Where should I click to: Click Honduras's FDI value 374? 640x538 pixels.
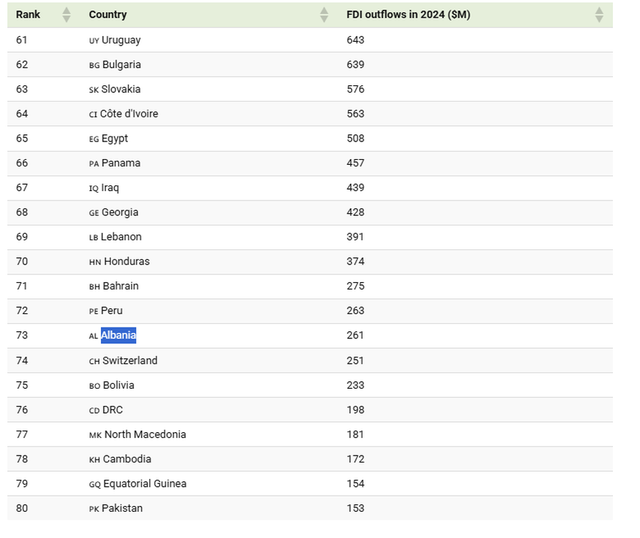(355, 261)
